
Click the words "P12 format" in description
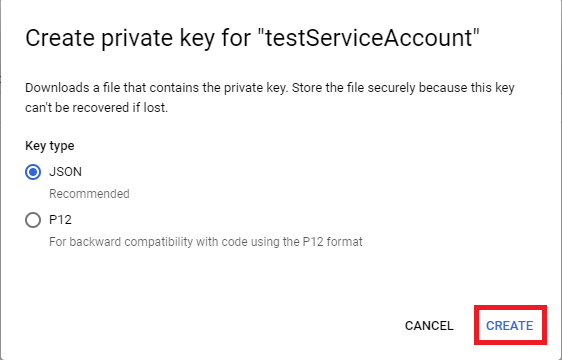click(x=333, y=242)
